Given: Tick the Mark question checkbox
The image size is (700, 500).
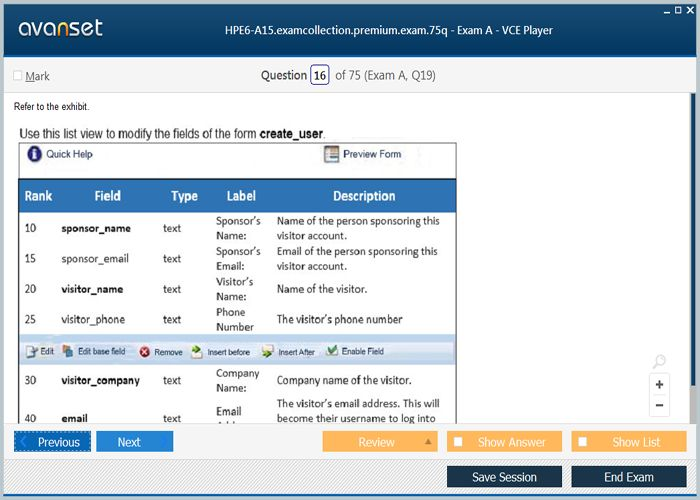Looking at the screenshot, I should coord(18,76).
